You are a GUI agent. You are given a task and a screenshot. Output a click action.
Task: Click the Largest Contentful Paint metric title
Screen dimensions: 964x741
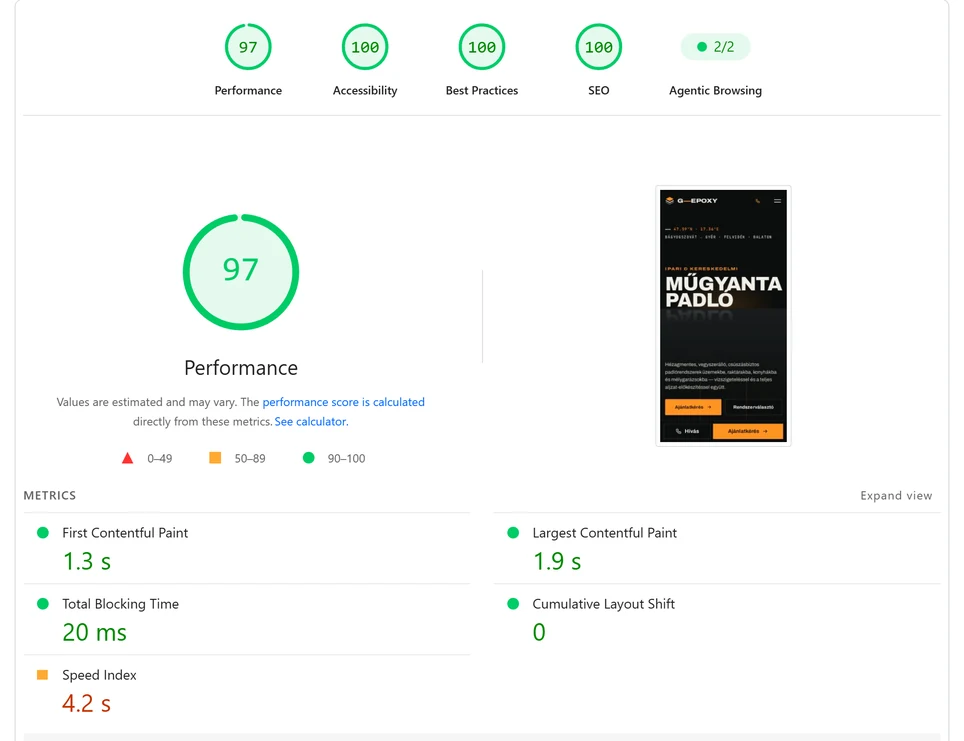604,533
